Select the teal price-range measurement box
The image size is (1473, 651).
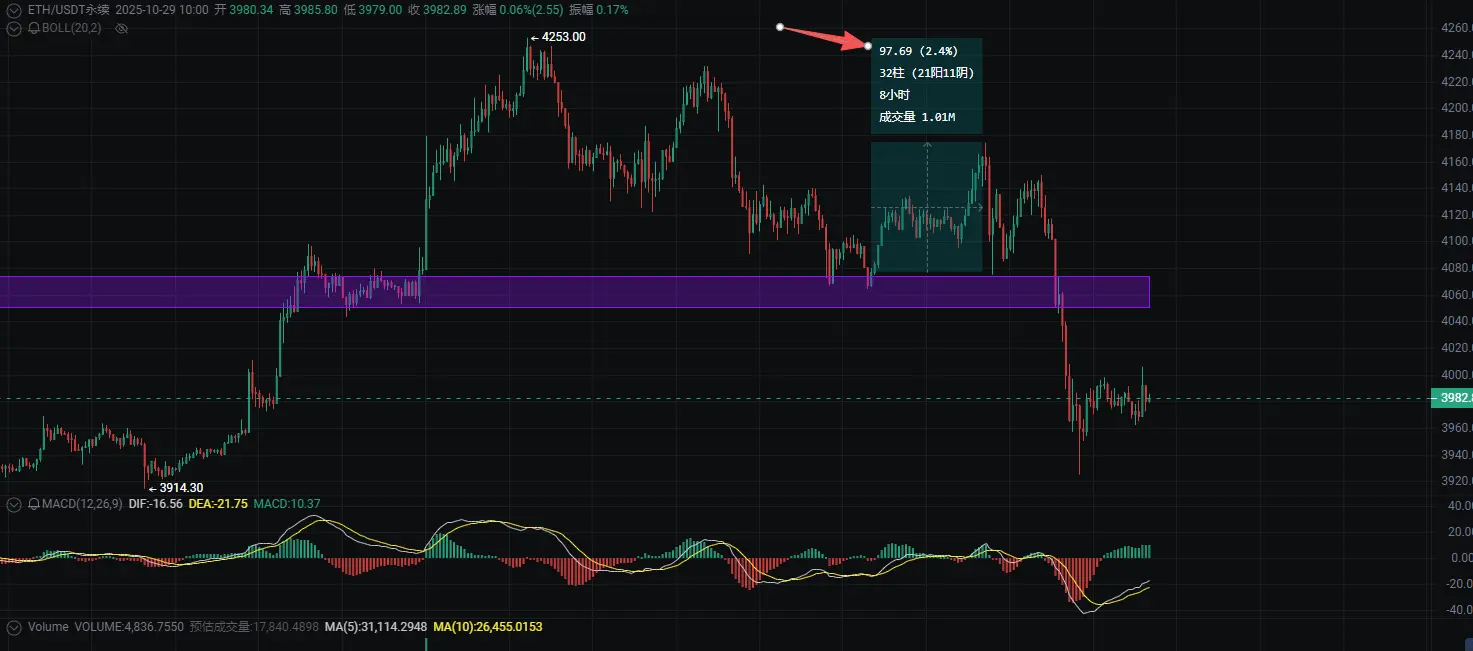(x=926, y=207)
